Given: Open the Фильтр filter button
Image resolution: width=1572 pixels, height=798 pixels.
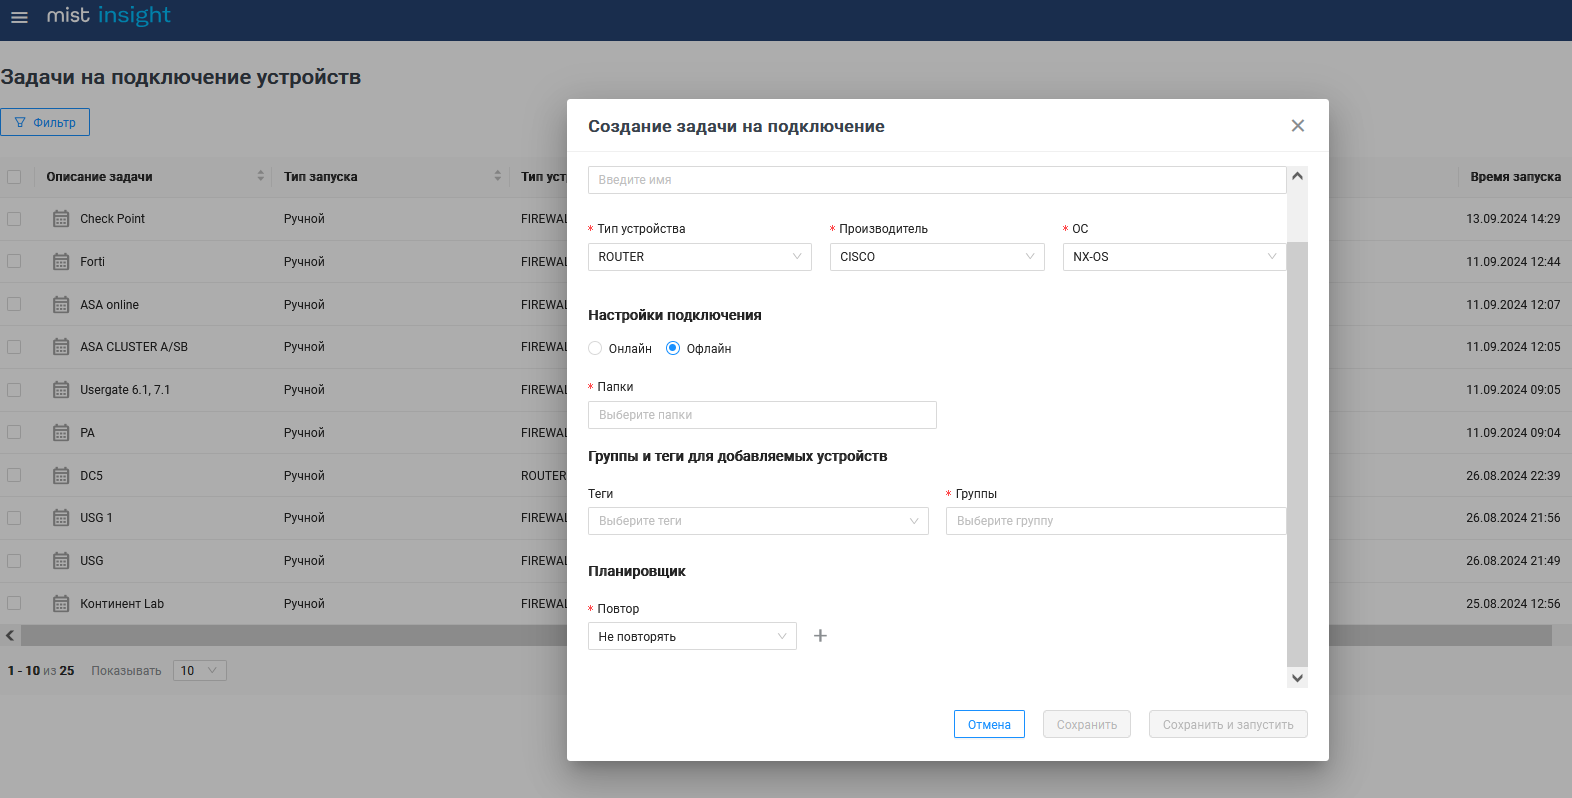Looking at the screenshot, I should coord(45,122).
